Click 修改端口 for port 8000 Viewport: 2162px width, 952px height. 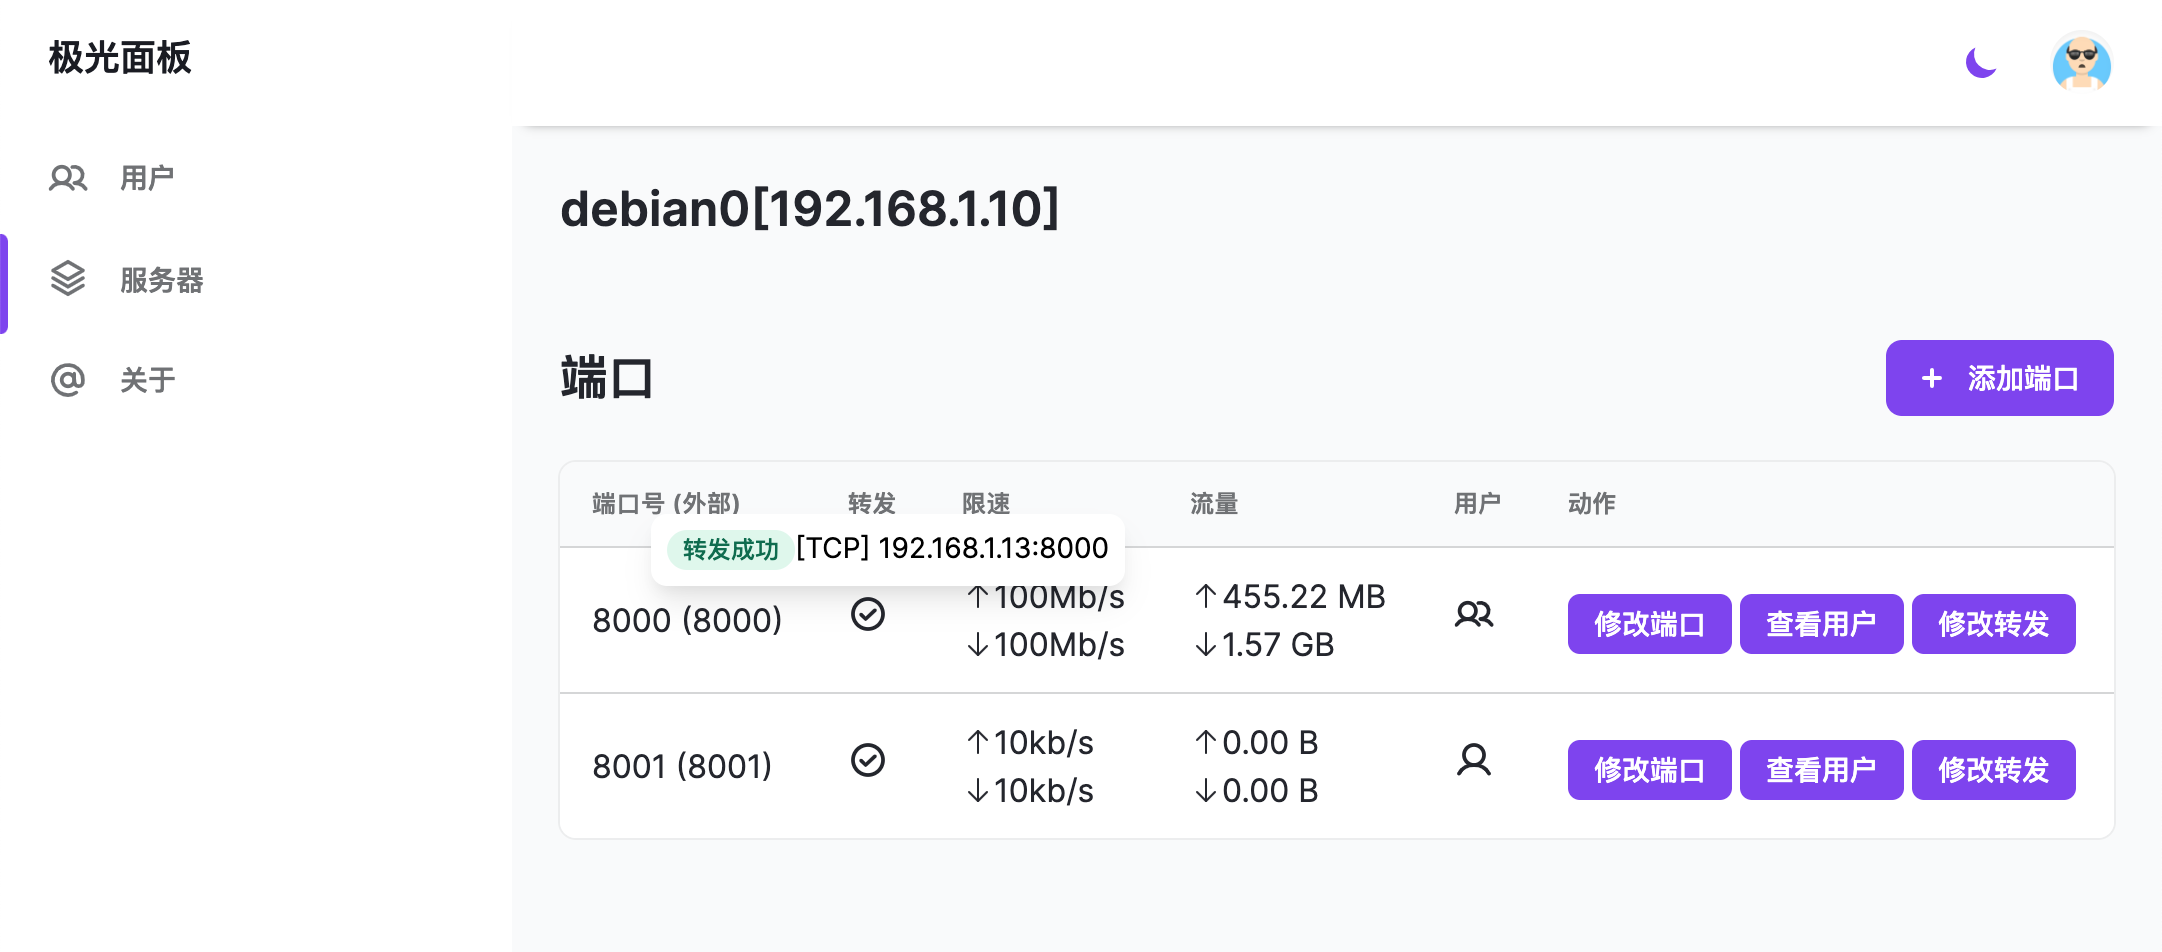click(x=1649, y=624)
